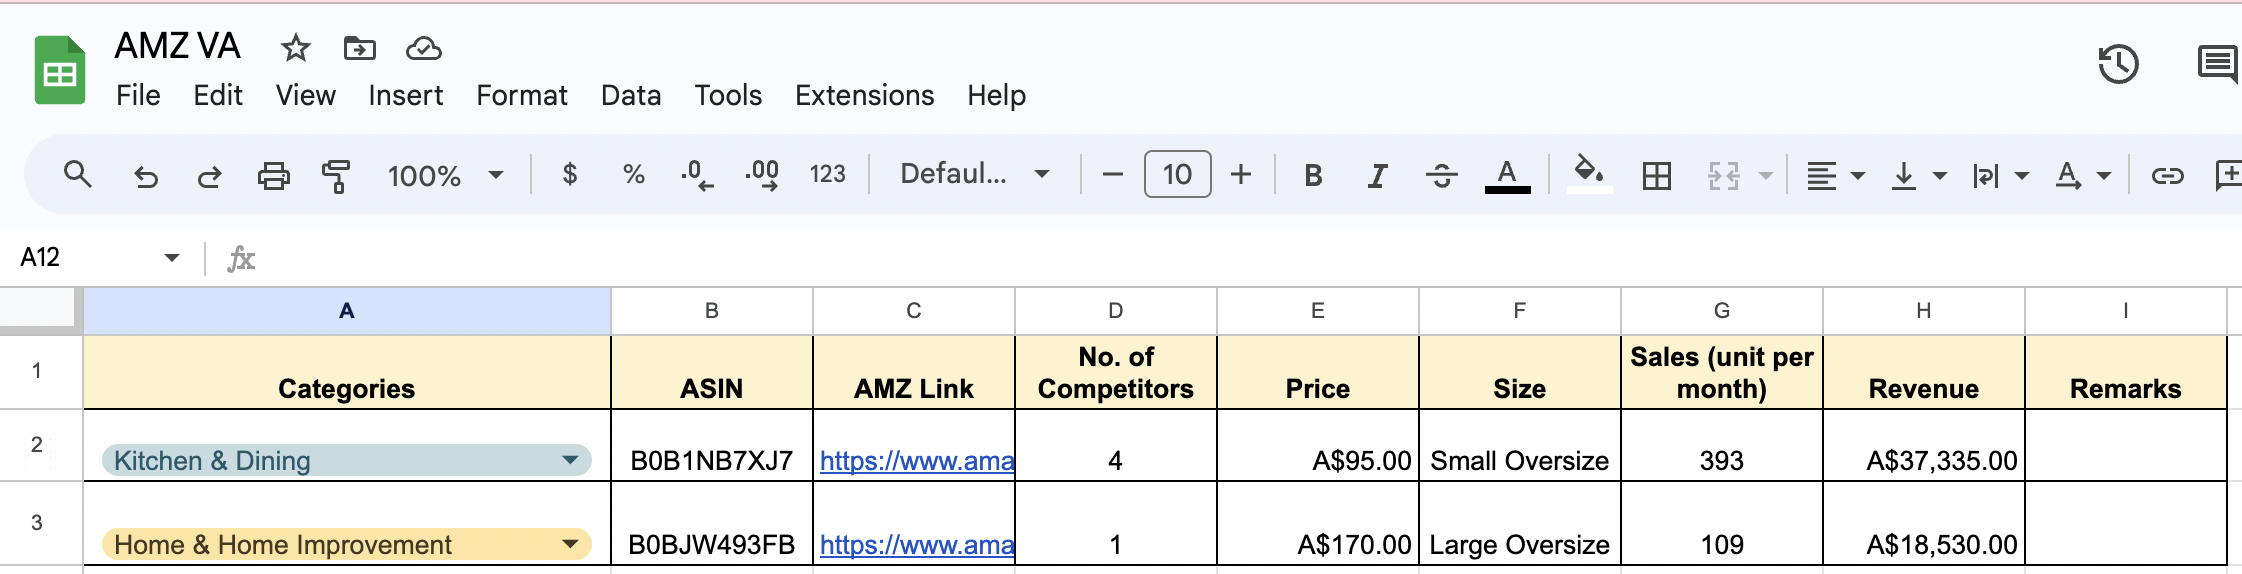Open the Extensions menu
The image size is (2242, 574).
pos(864,95)
